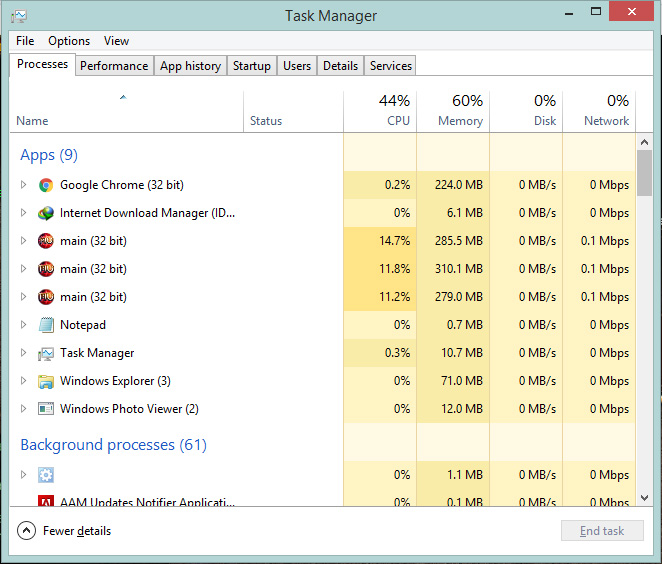Click the Background processes (61) heading

(x=114, y=445)
